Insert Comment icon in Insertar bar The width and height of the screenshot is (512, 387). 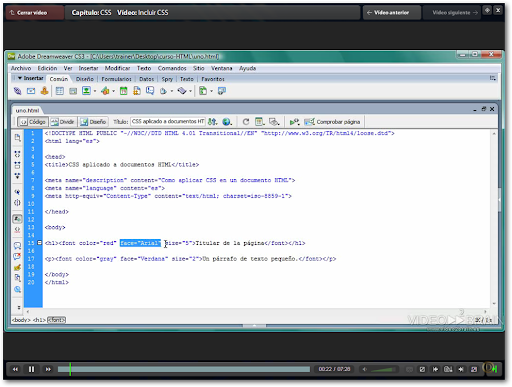tap(150, 91)
